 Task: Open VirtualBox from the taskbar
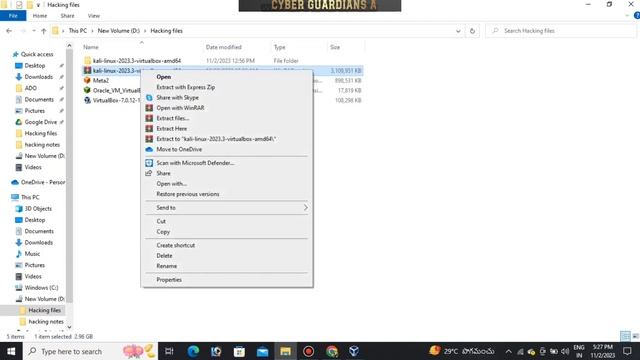(x=354, y=351)
